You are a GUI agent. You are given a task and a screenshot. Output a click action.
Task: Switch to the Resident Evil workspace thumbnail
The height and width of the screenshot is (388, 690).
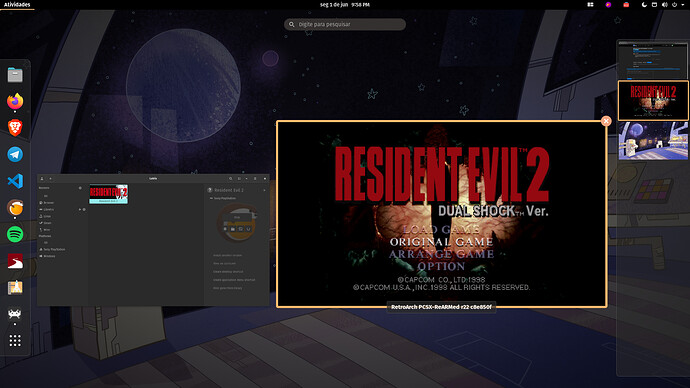[x=653, y=100]
